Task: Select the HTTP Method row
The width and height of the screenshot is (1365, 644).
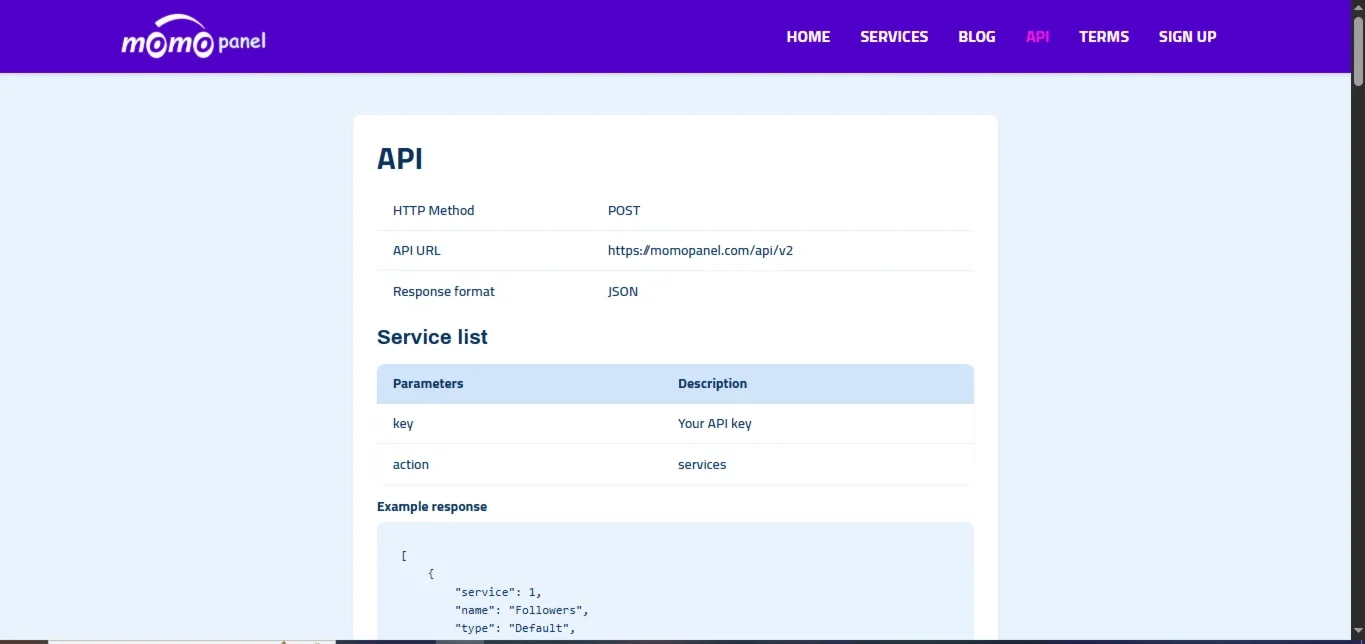Action: click(x=675, y=211)
